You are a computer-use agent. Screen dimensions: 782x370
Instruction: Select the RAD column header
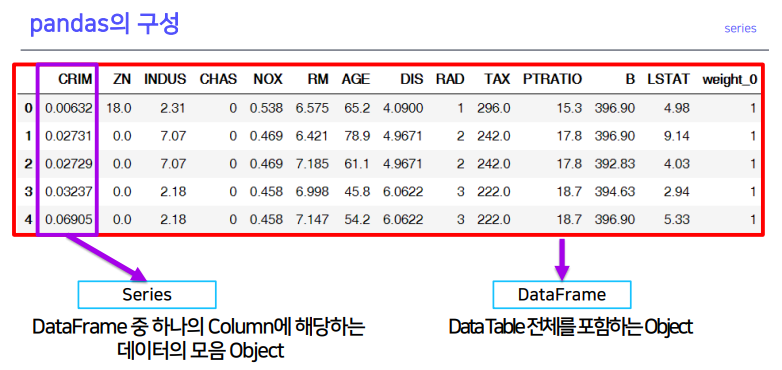click(450, 79)
